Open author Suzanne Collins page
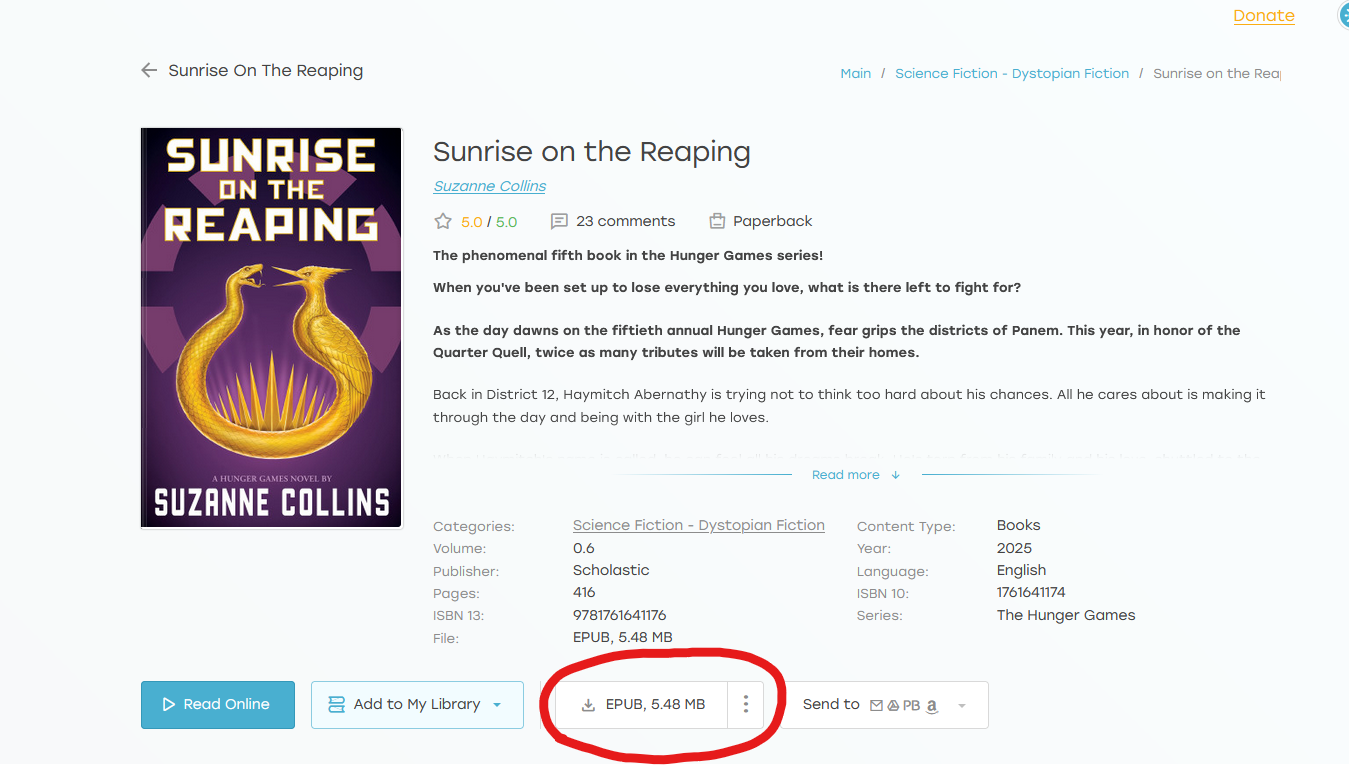Screen dimensions: 1349x765 pos(490,186)
